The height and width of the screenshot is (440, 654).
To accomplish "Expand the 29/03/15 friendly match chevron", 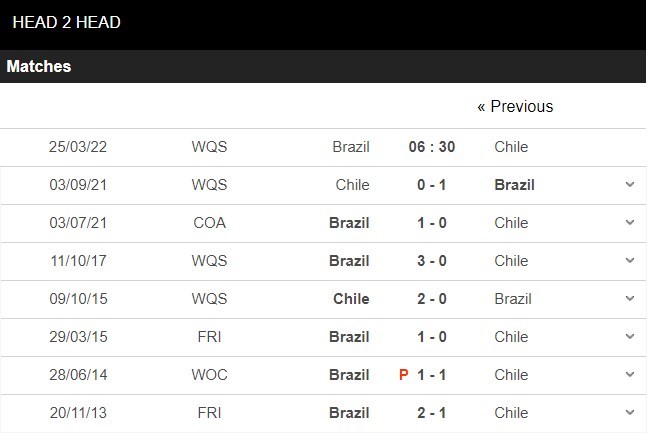I will click(630, 336).
